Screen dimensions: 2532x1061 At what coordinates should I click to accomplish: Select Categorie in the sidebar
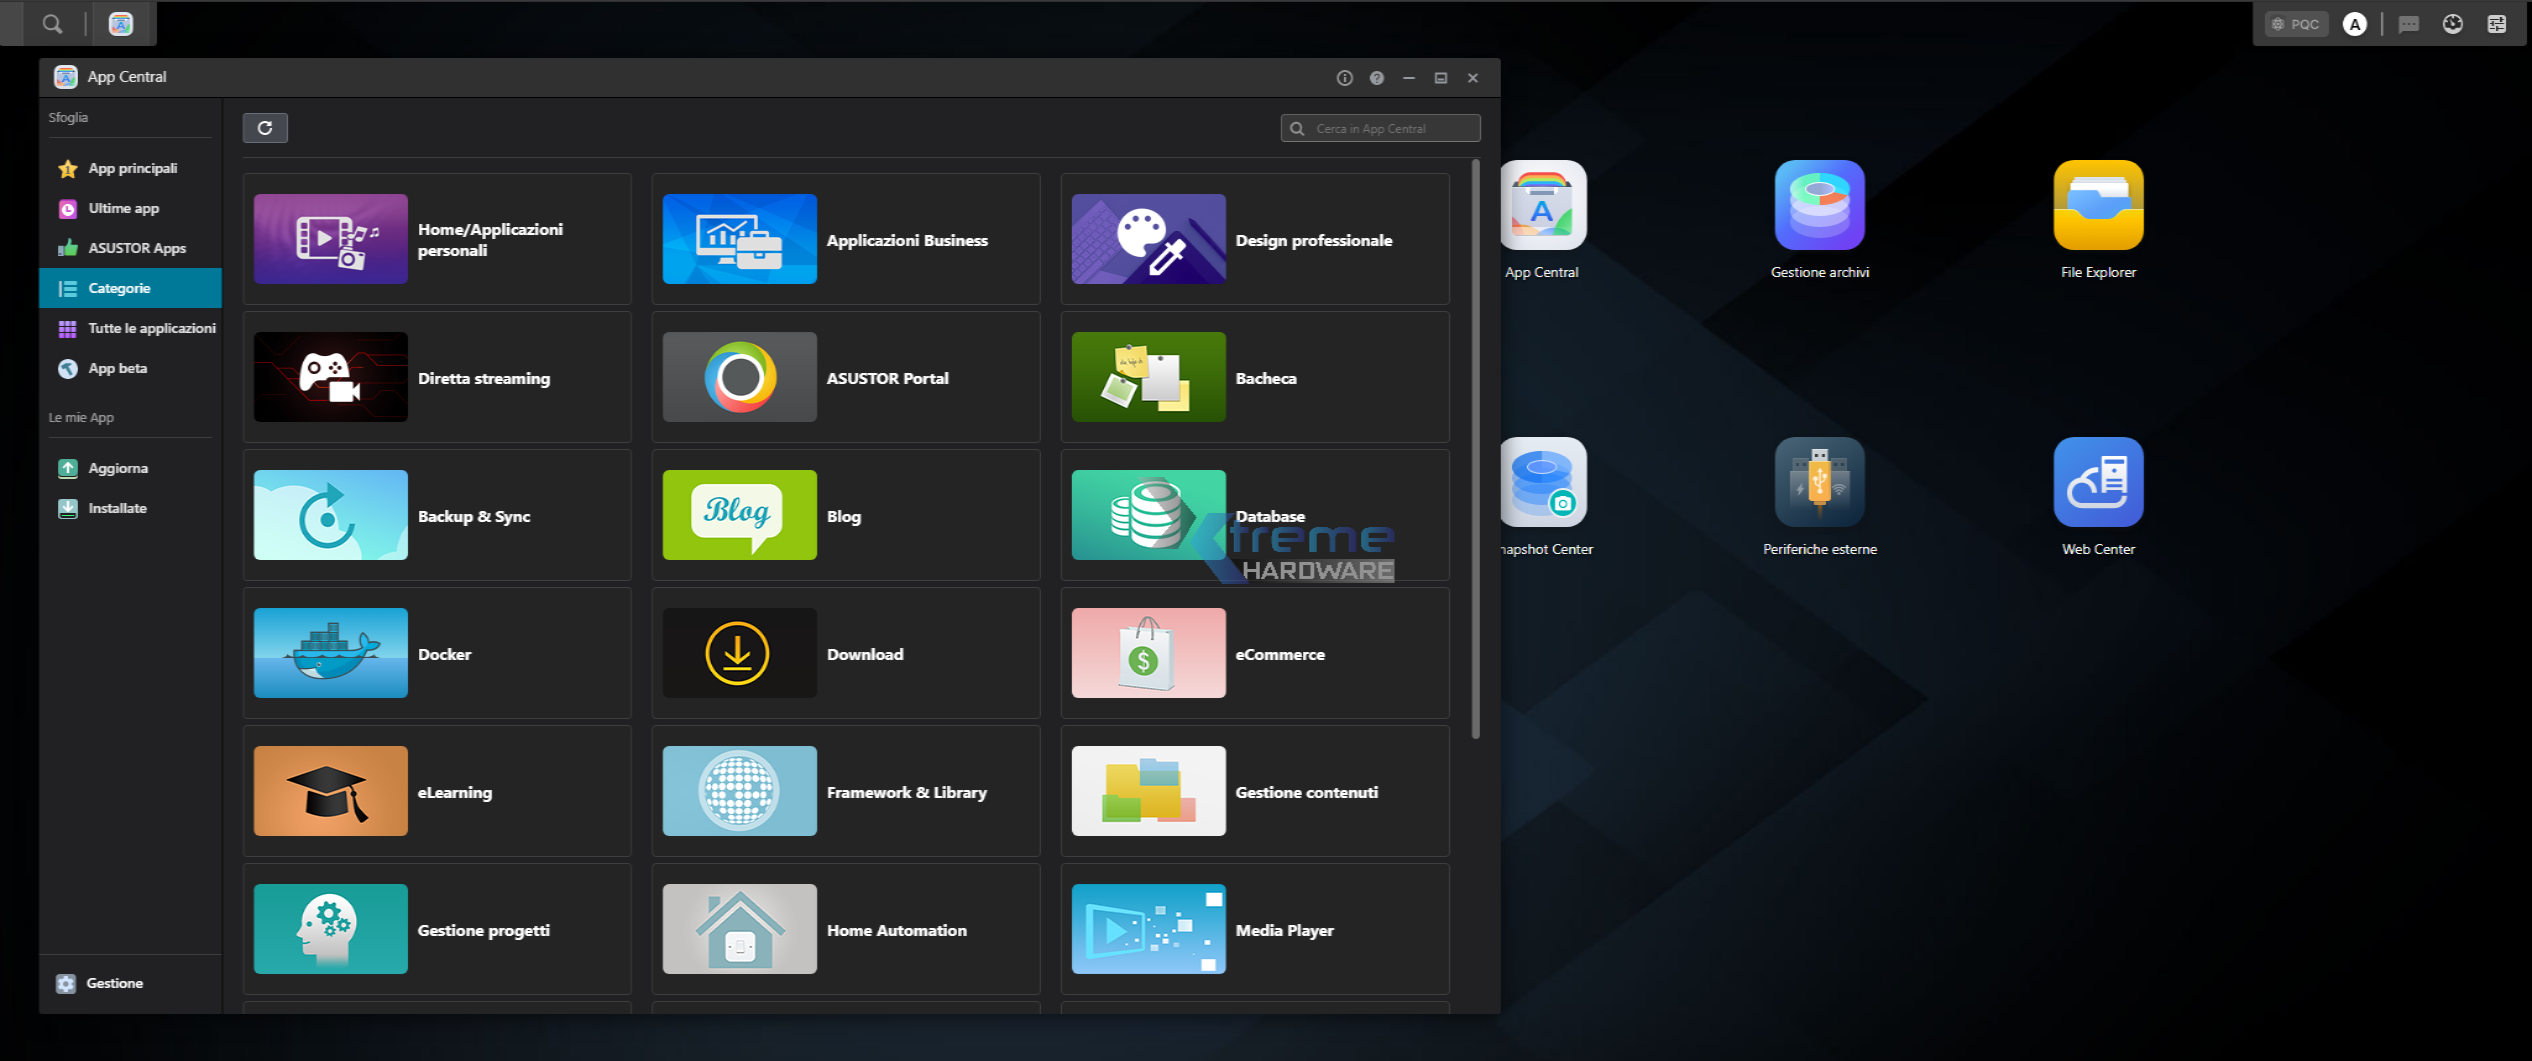[130, 288]
